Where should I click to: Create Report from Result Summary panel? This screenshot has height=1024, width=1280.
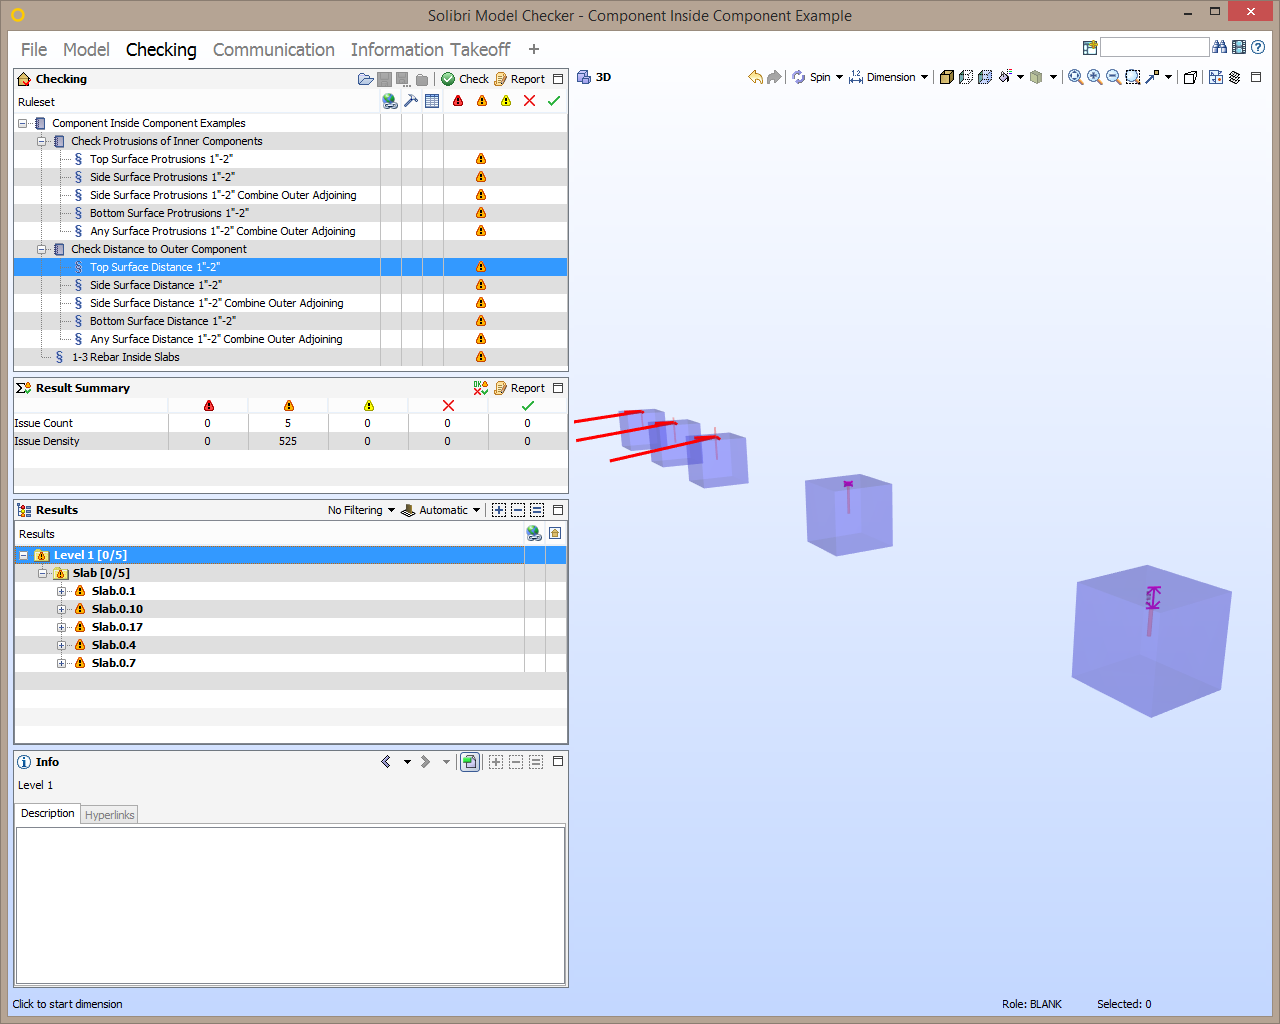pyautogui.click(x=520, y=388)
